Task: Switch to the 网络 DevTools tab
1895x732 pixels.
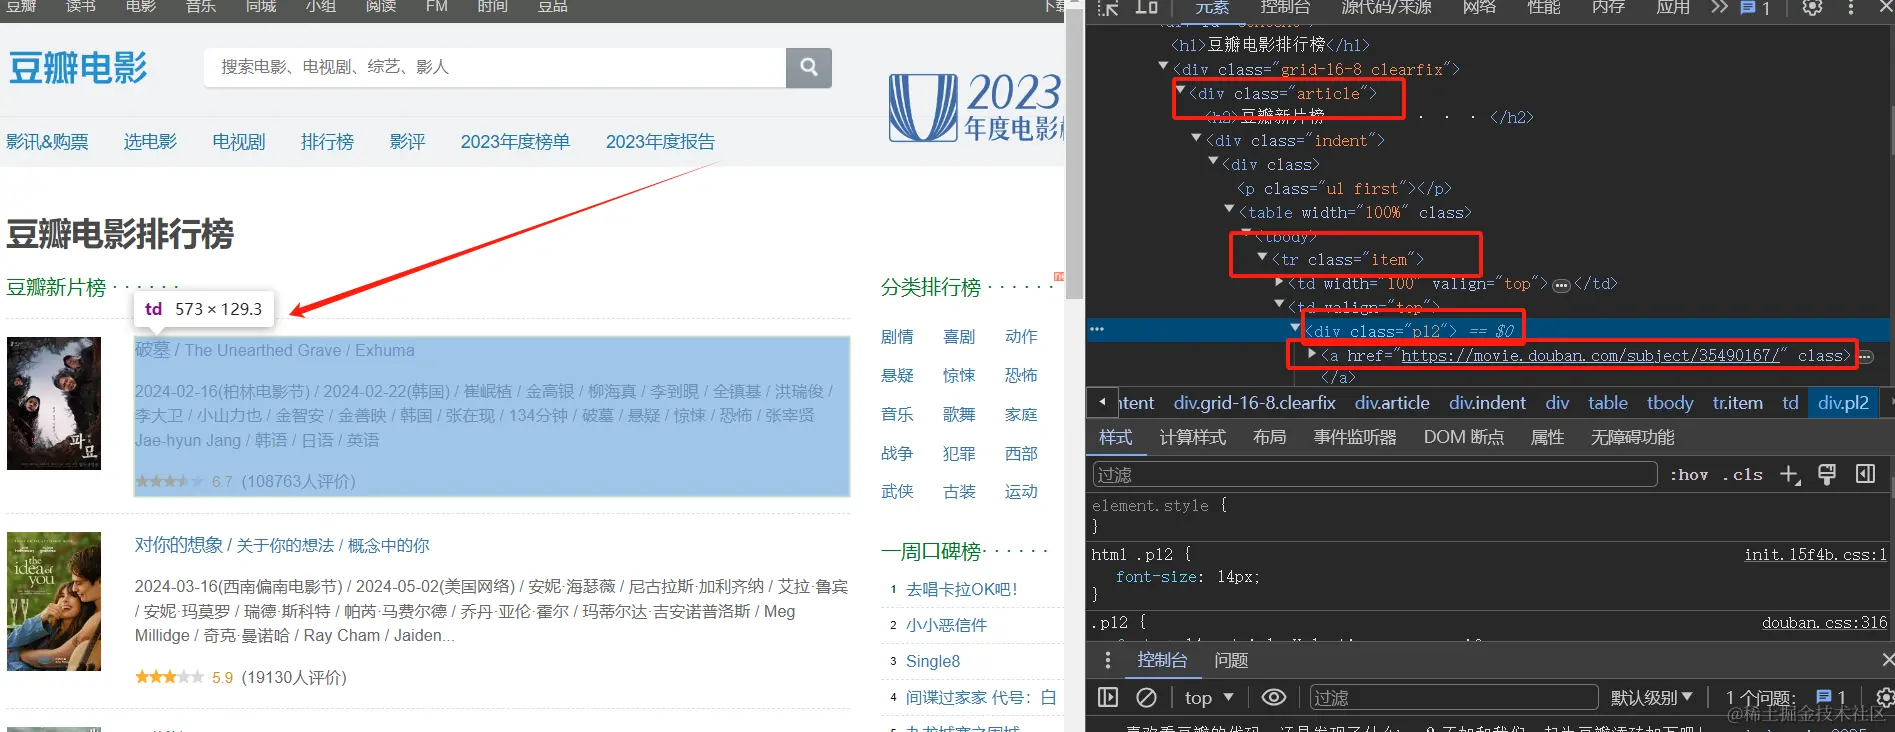Action: tap(1479, 7)
